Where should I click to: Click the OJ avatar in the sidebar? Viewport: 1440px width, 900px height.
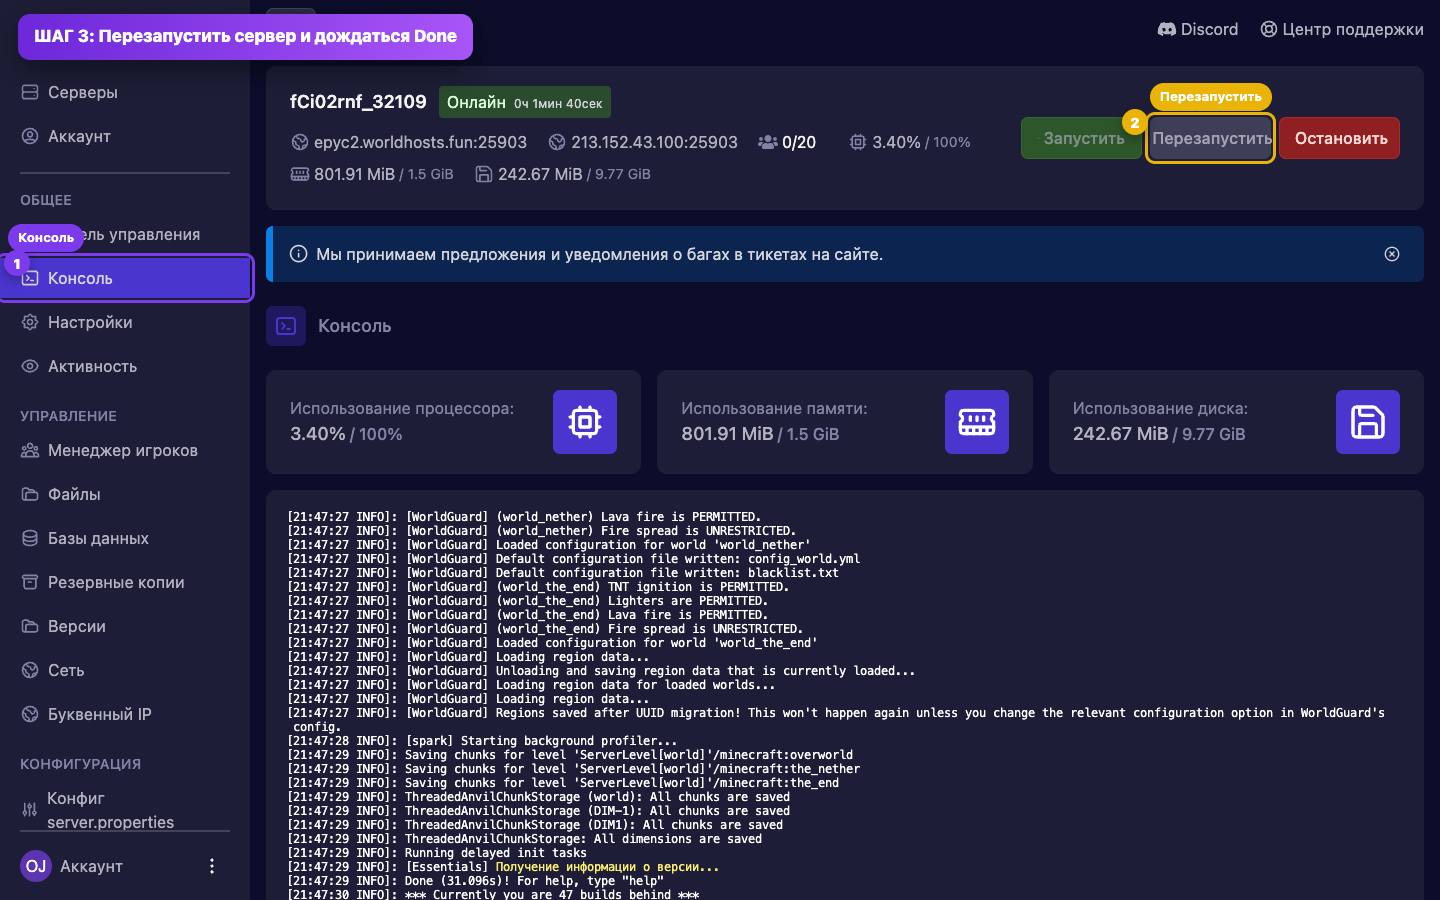[36, 866]
